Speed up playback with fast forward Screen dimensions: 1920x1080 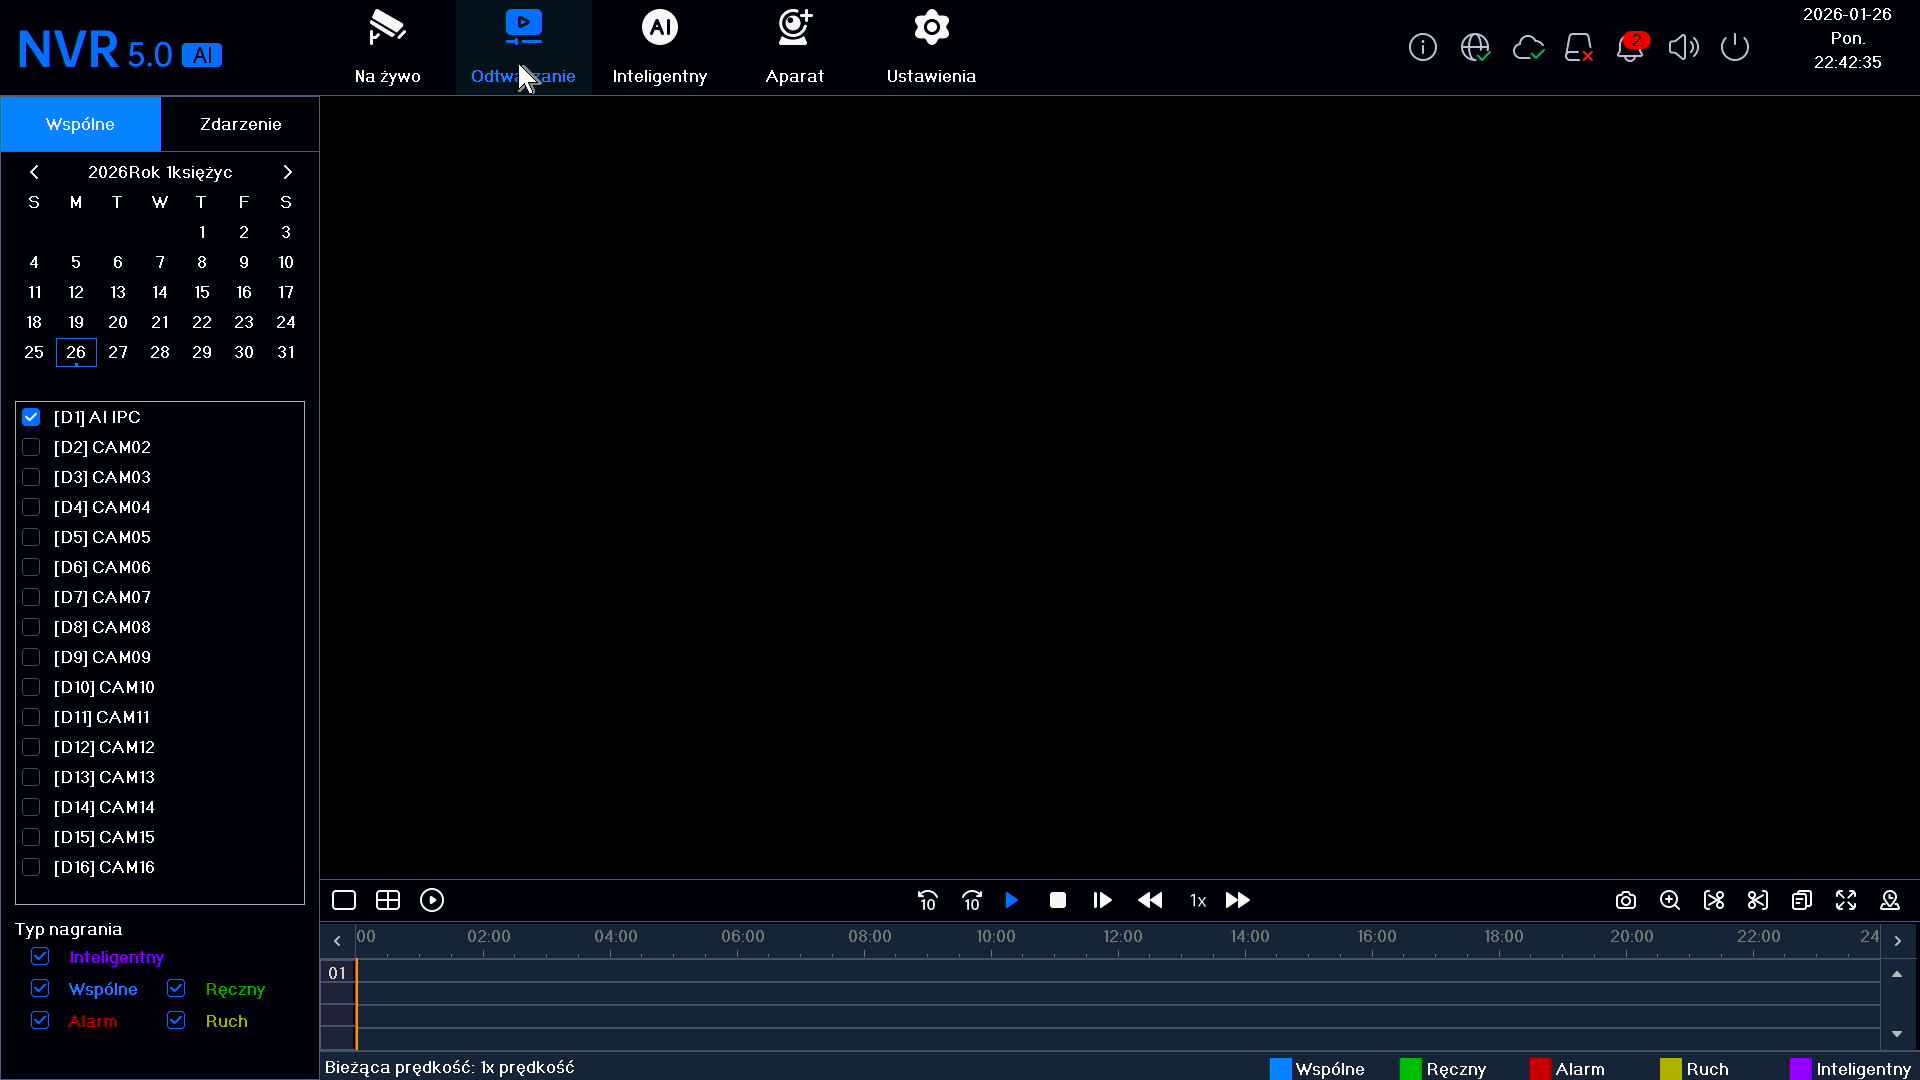(1238, 900)
